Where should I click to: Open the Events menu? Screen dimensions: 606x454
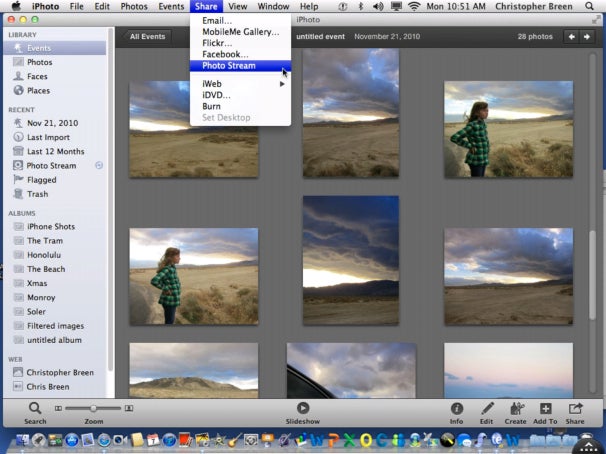click(171, 6)
